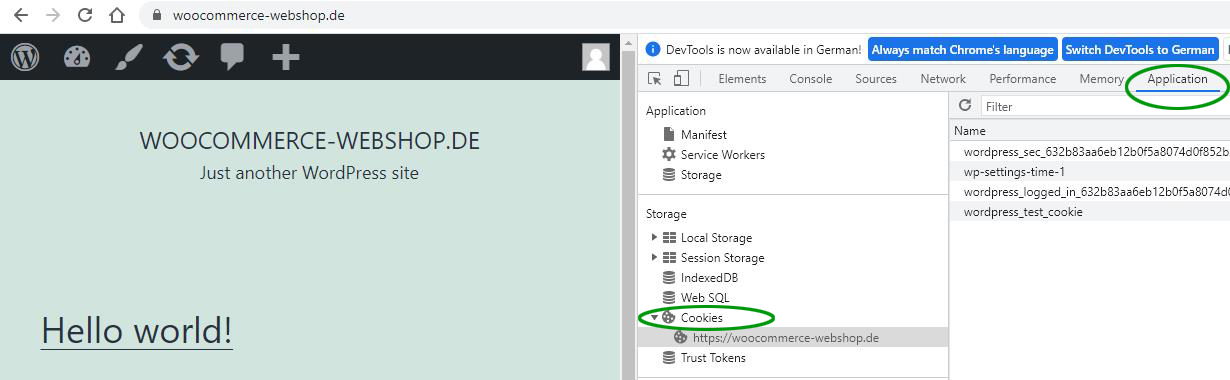Select the wordpress_test_cookie row
The width and height of the screenshot is (1230, 380).
(1090, 212)
